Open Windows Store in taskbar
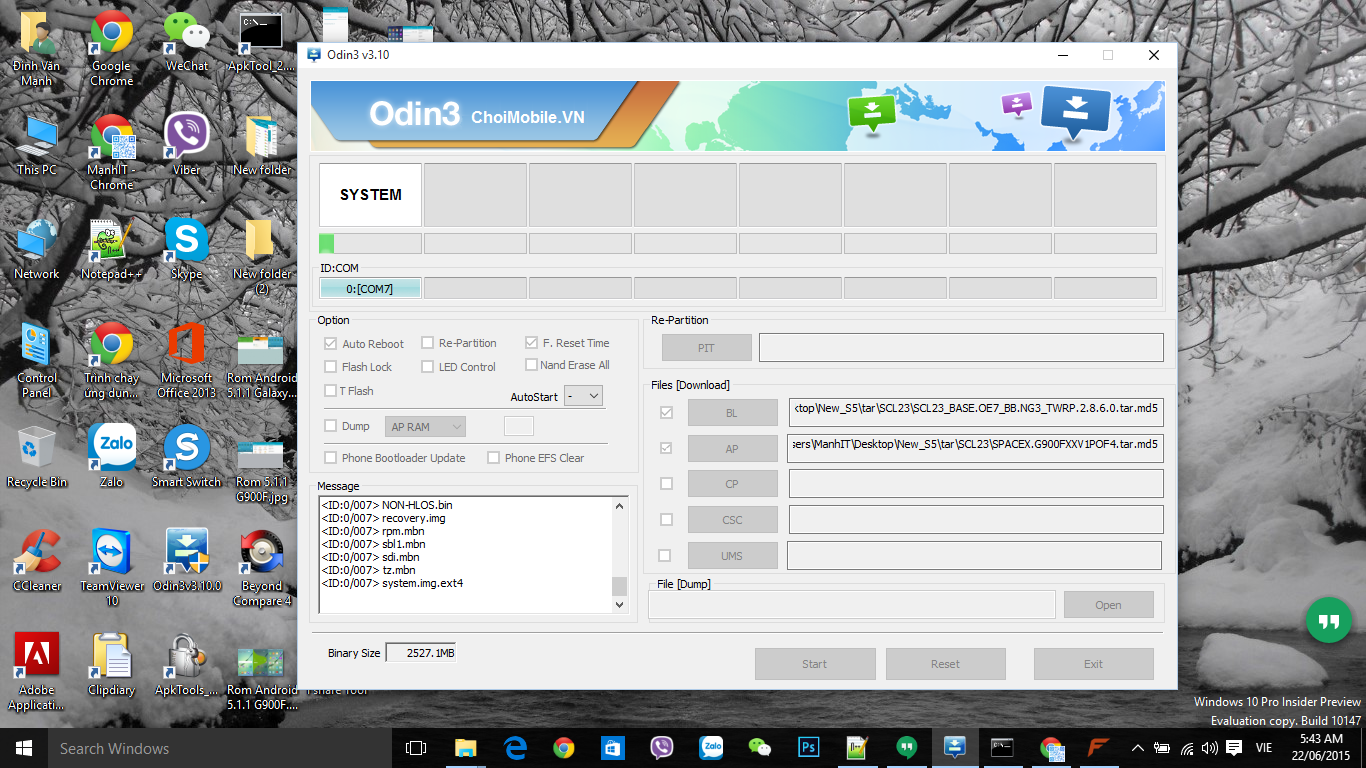The image size is (1366, 768). click(612, 747)
